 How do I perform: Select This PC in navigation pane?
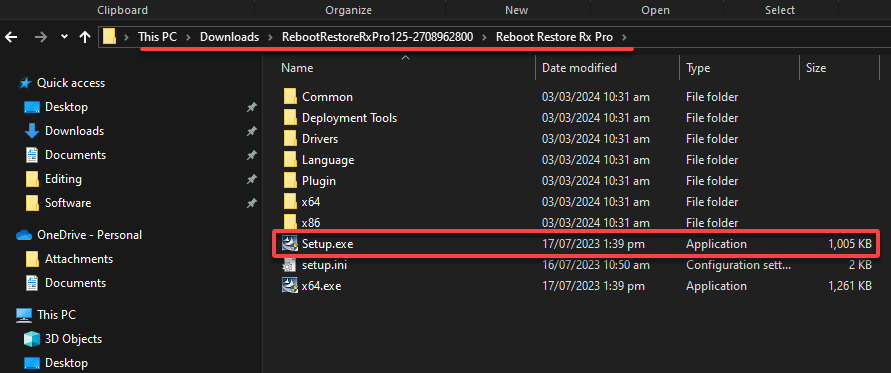[56, 314]
